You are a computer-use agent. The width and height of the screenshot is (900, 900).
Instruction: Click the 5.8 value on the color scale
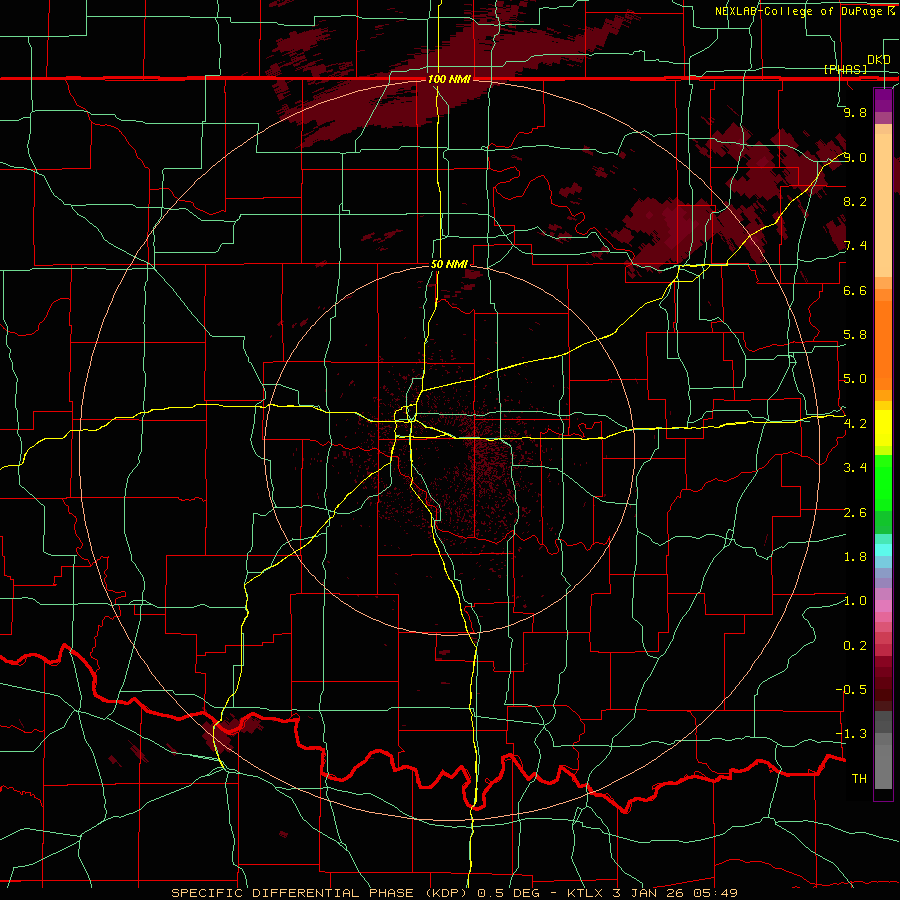855,335
